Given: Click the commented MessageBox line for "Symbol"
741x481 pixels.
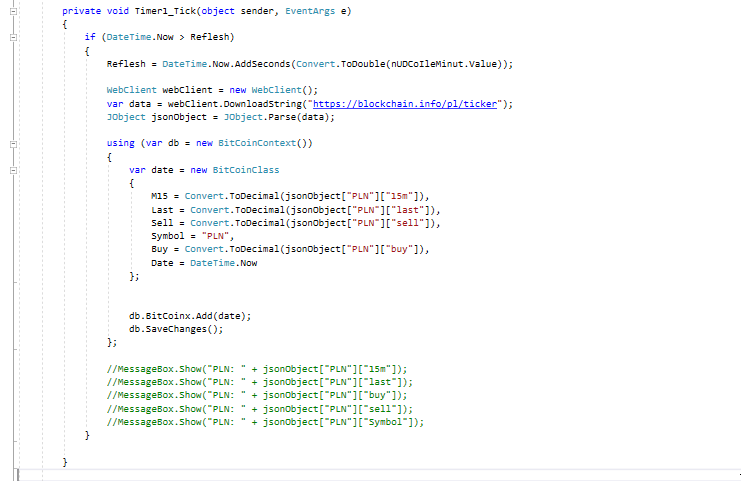Looking at the screenshot, I should coord(265,422).
